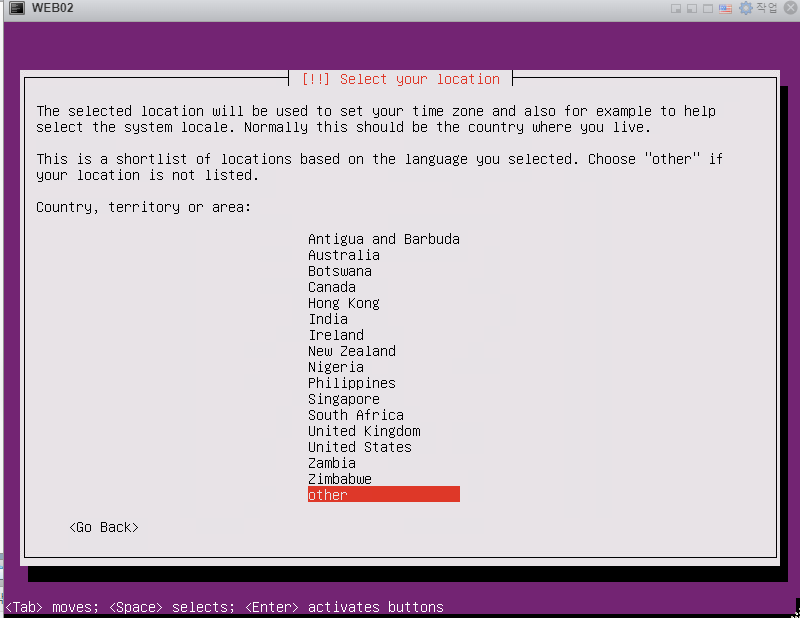This screenshot has height=618, width=800.
Task: Pick Zimbabwe from the country list
Action: (384, 479)
